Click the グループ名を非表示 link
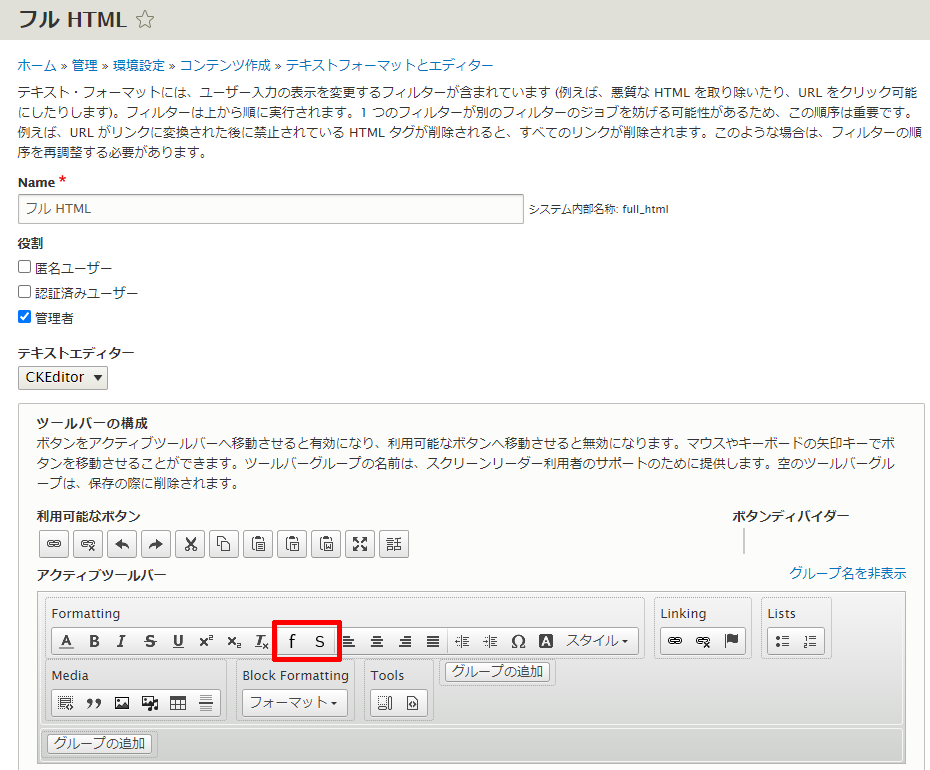 (848, 573)
